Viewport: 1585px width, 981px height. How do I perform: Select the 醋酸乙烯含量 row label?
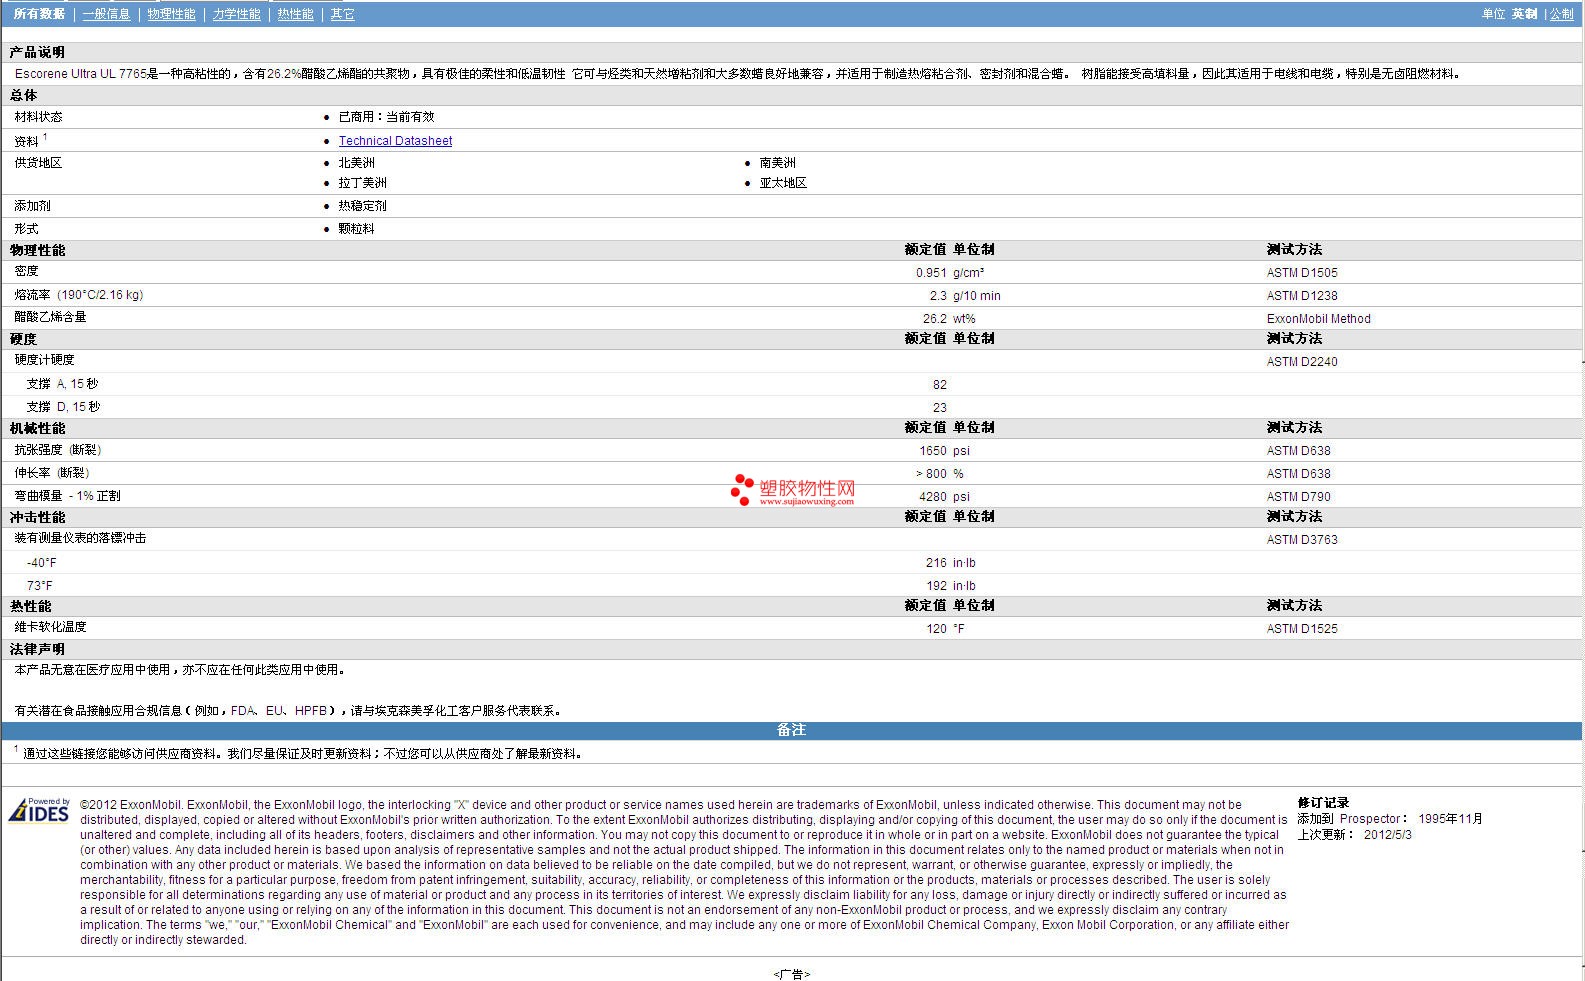(50, 317)
